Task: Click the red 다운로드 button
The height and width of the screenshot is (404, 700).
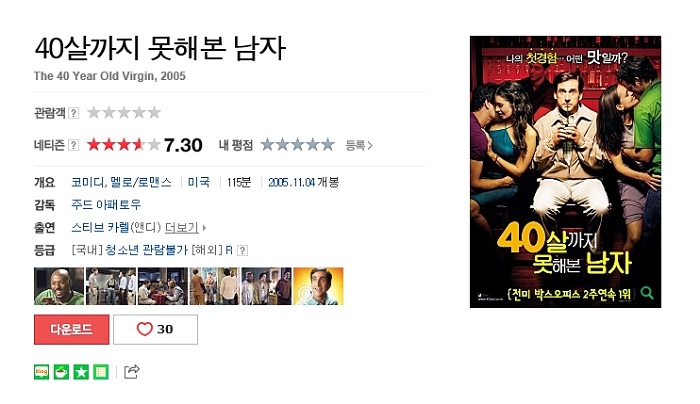Action: (x=71, y=329)
